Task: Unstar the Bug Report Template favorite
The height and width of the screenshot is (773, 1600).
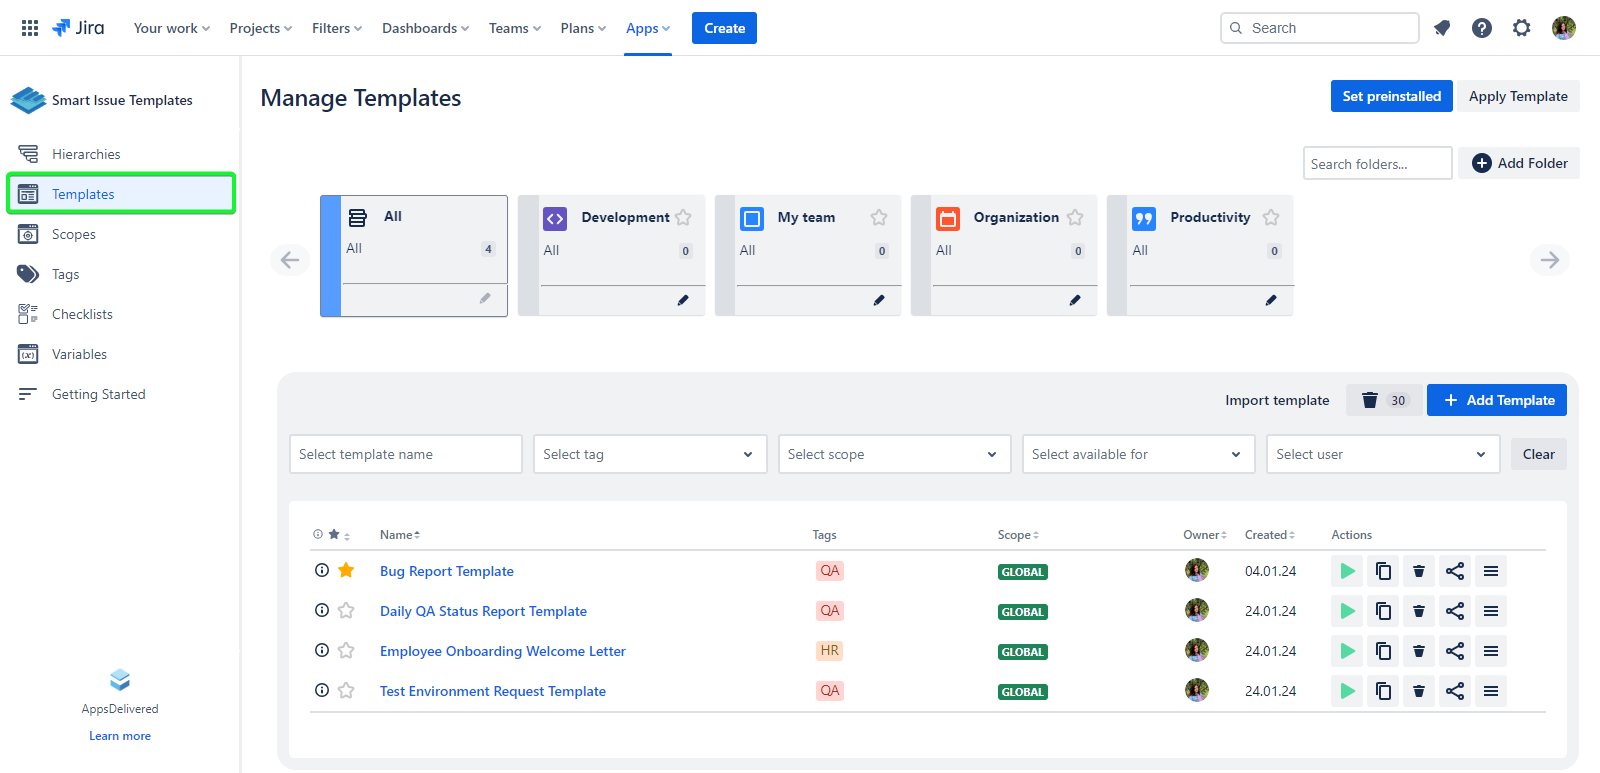Action: pos(346,570)
